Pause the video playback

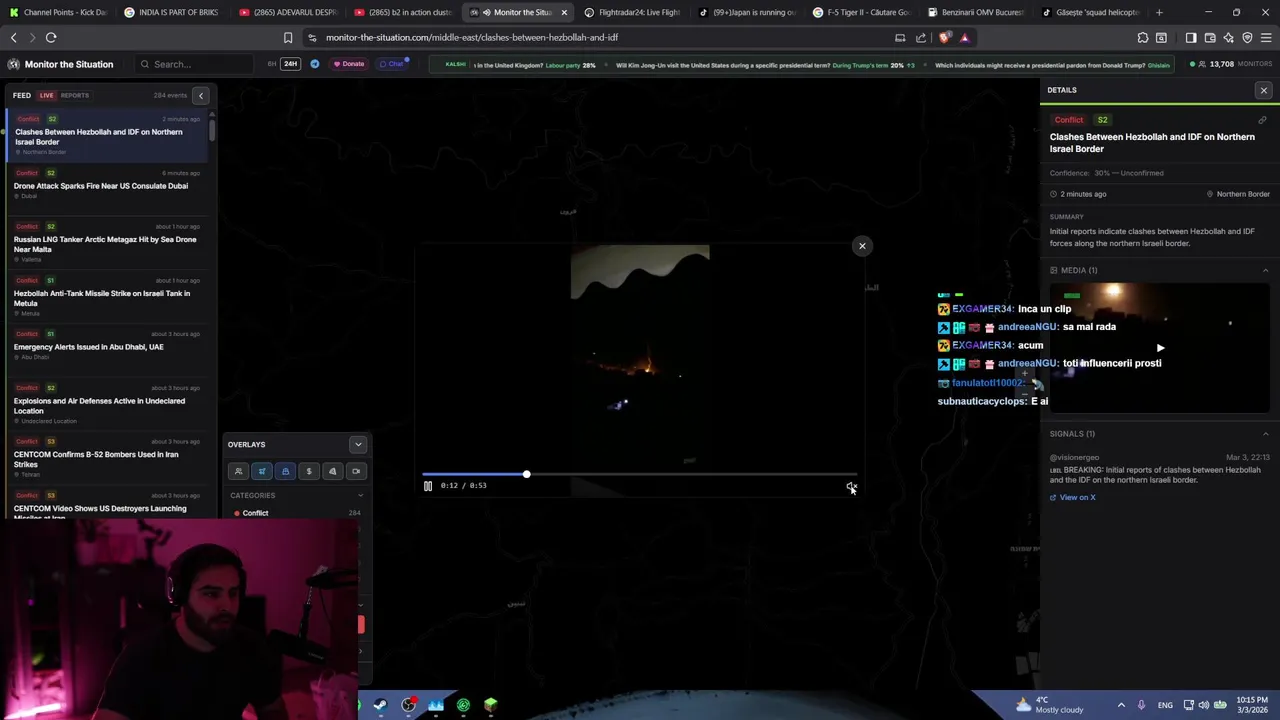point(428,486)
